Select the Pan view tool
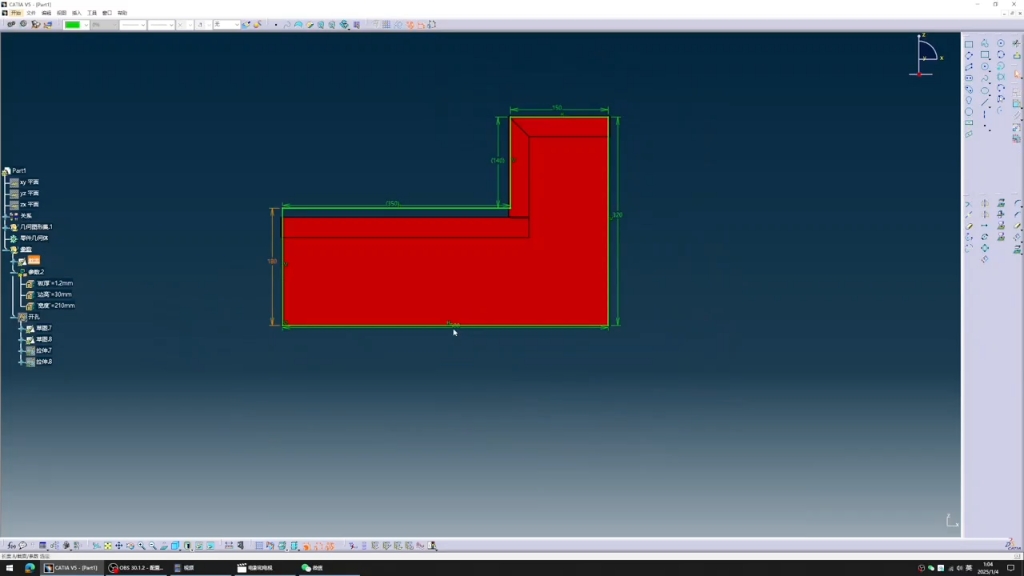 (x=119, y=546)
